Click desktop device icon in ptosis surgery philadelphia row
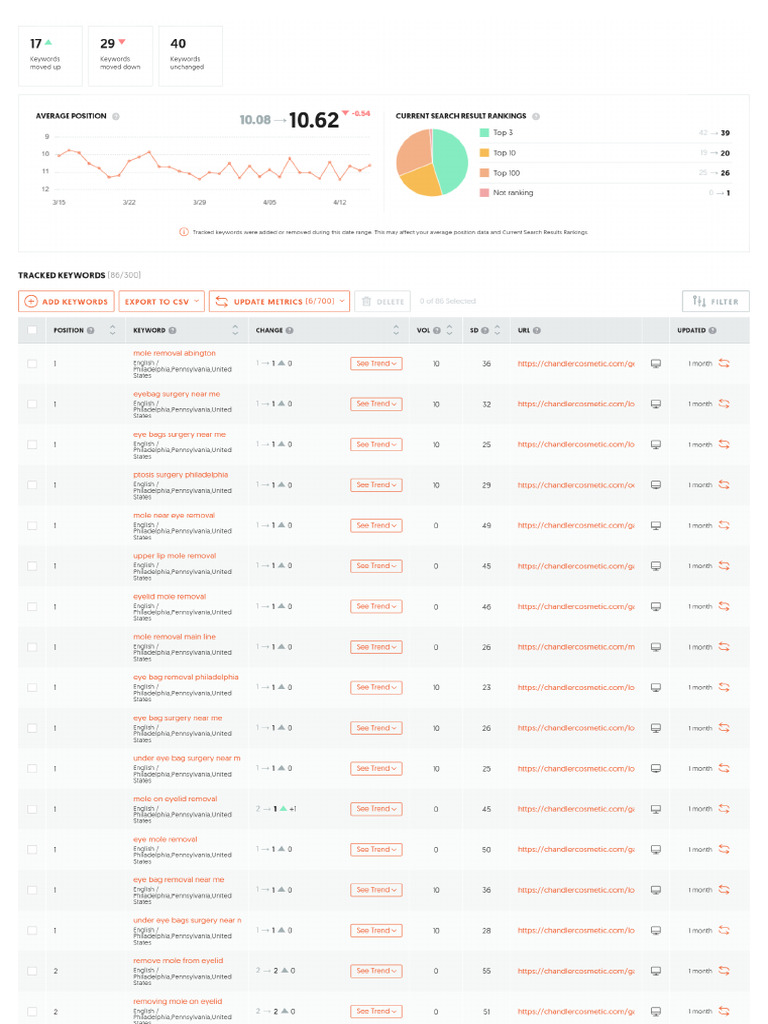Image resolution: width=768 pixels, height=1024 pixels. click(656, 485)
